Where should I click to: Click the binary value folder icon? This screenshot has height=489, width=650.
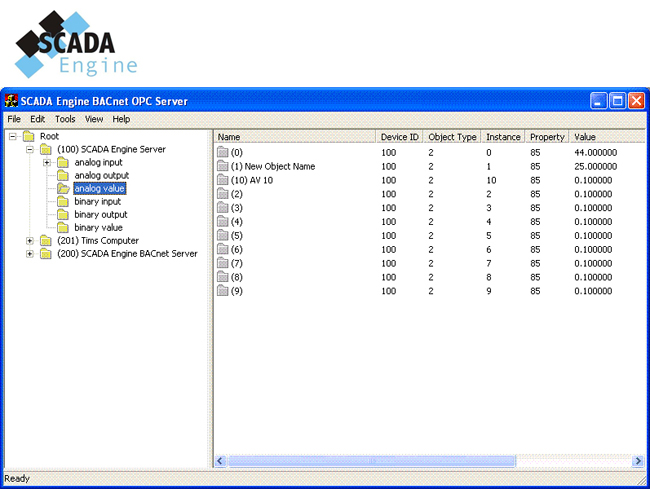(63, 228)
